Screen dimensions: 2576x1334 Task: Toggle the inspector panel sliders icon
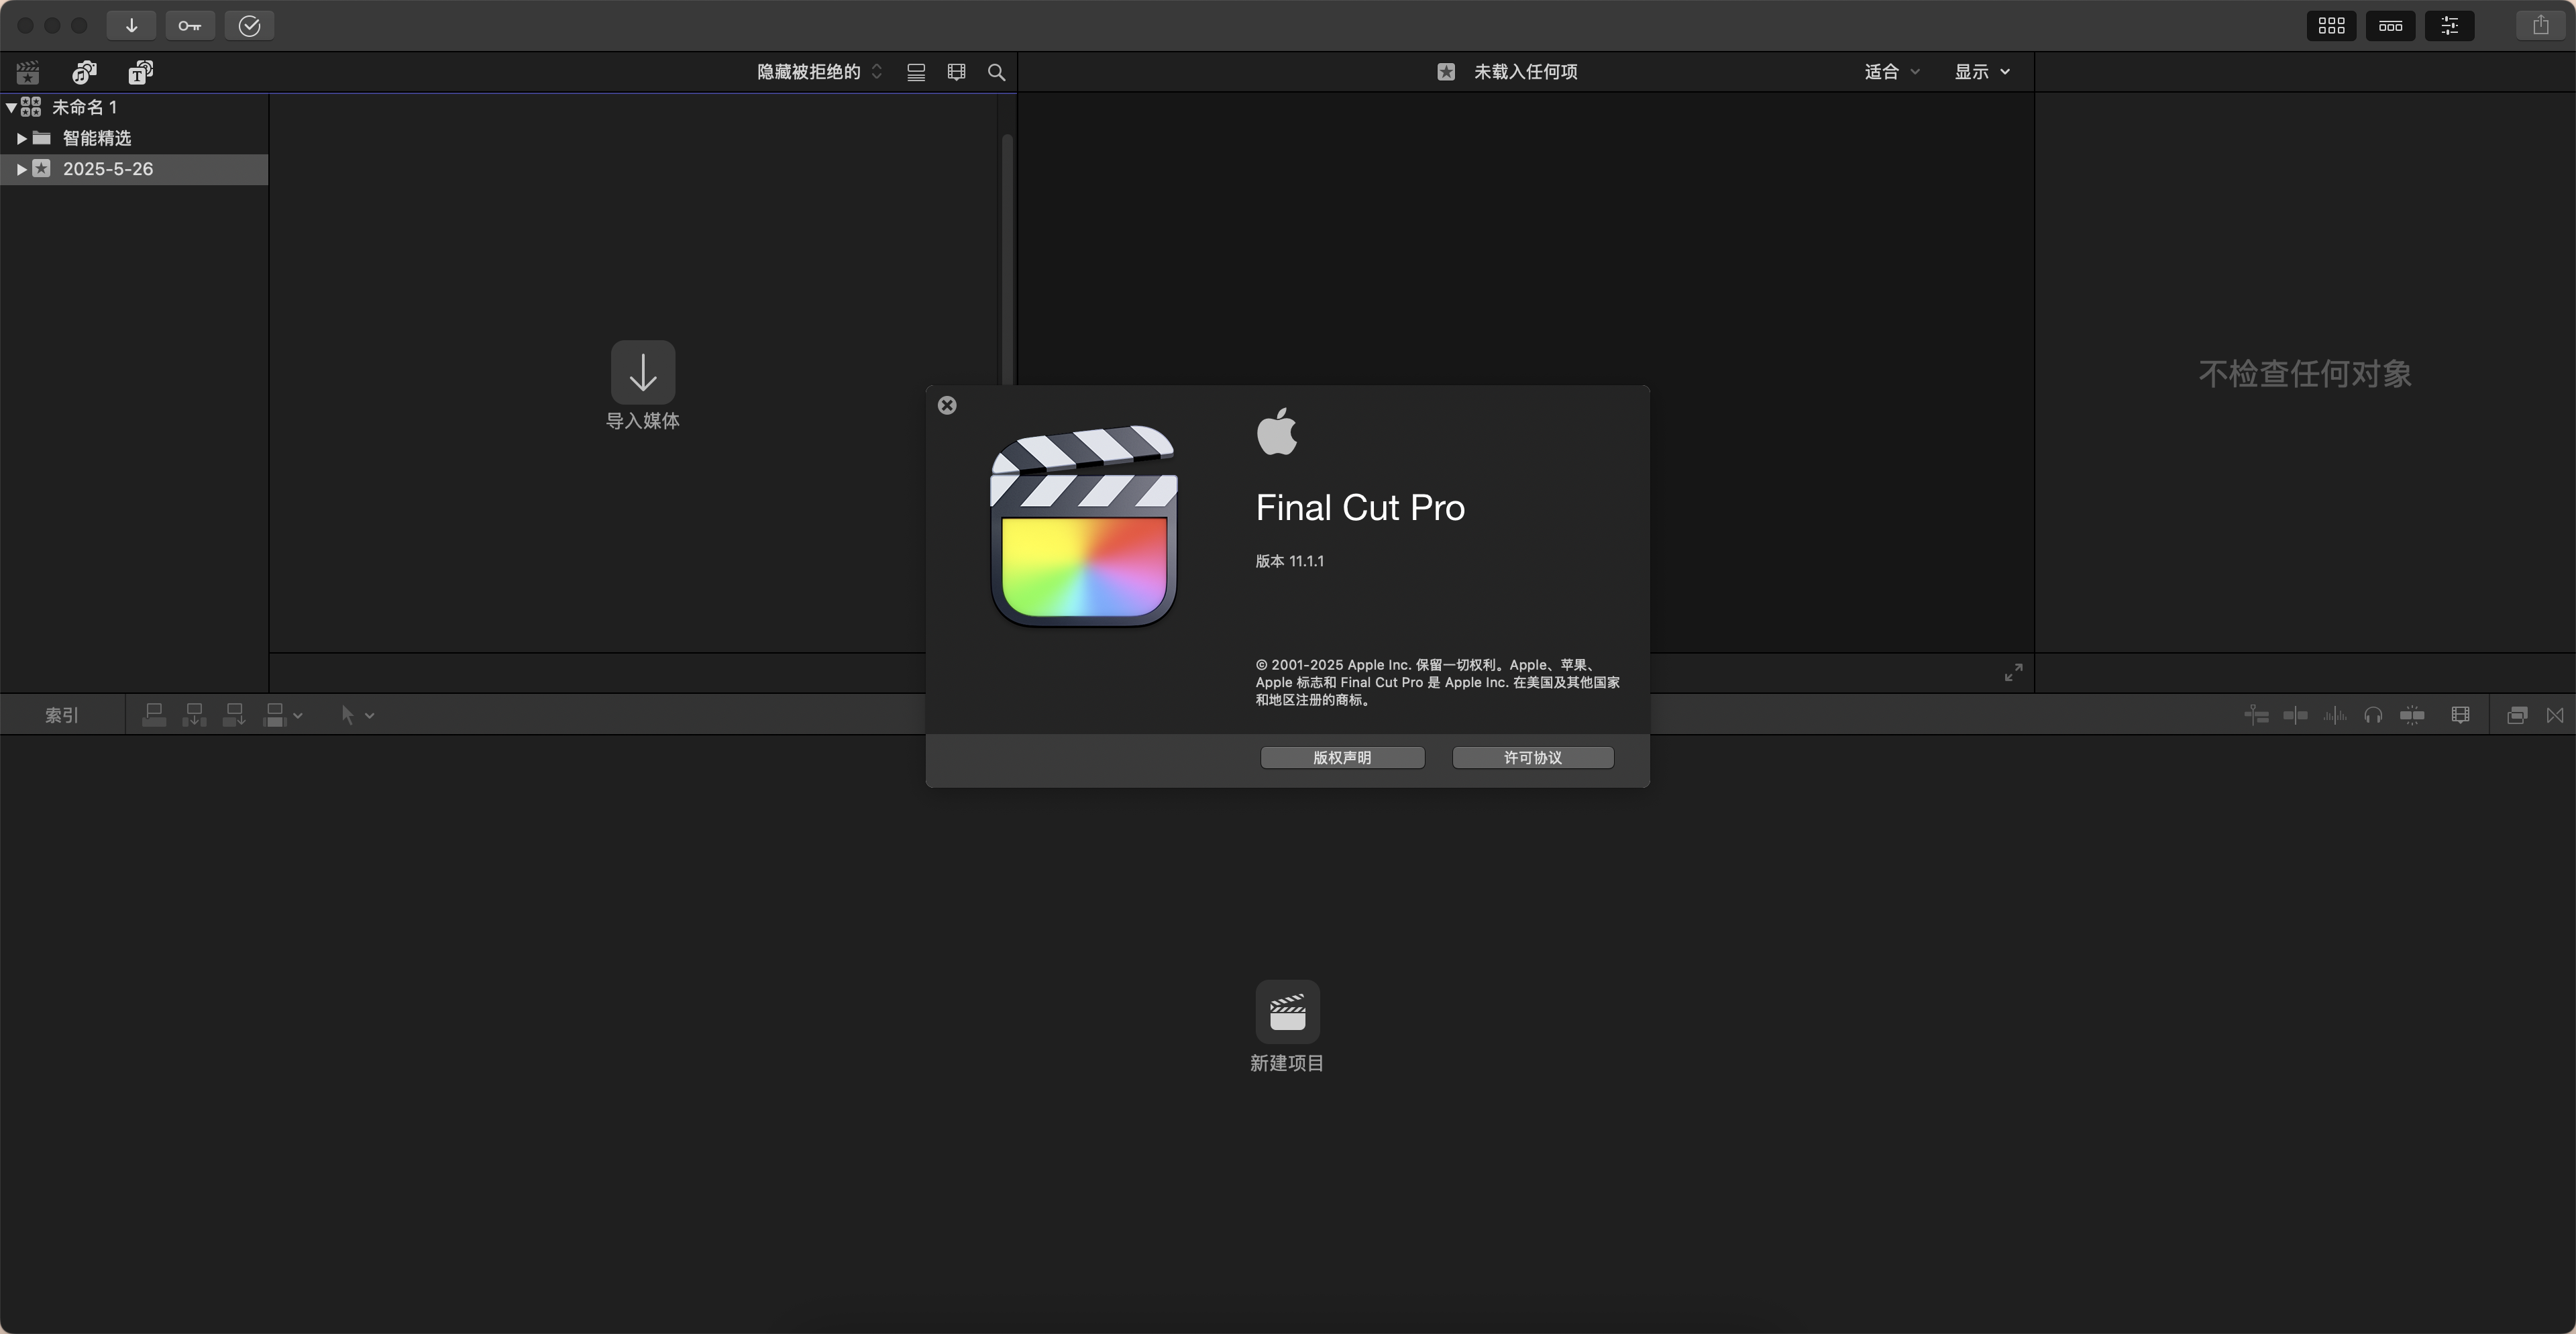(2450, 25)
